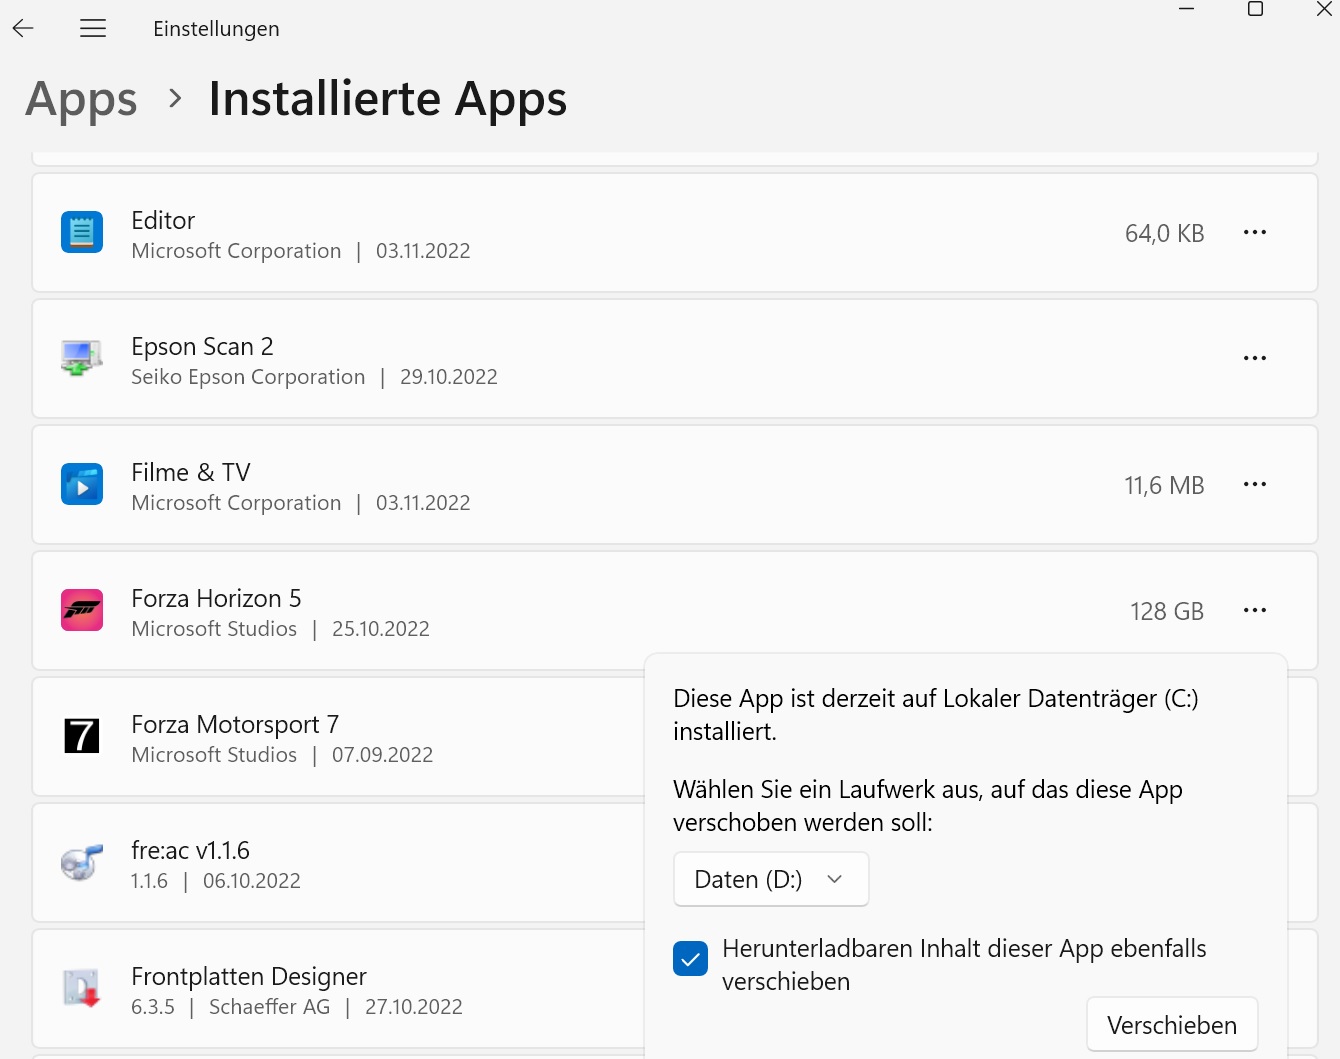
Task: Select the Editor app name
Action: (163, 220)
